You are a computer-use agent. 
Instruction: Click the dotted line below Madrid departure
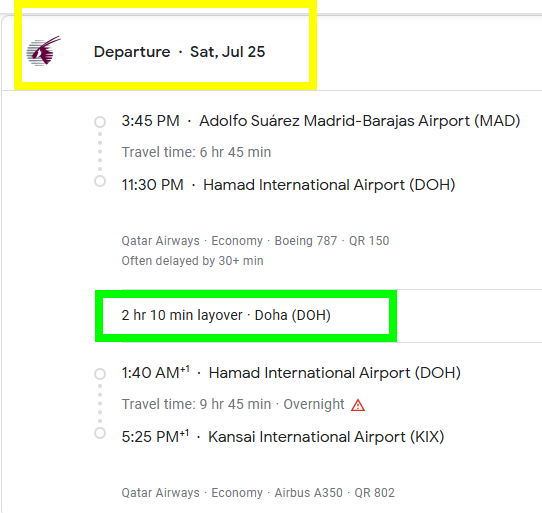click(100, 151)
